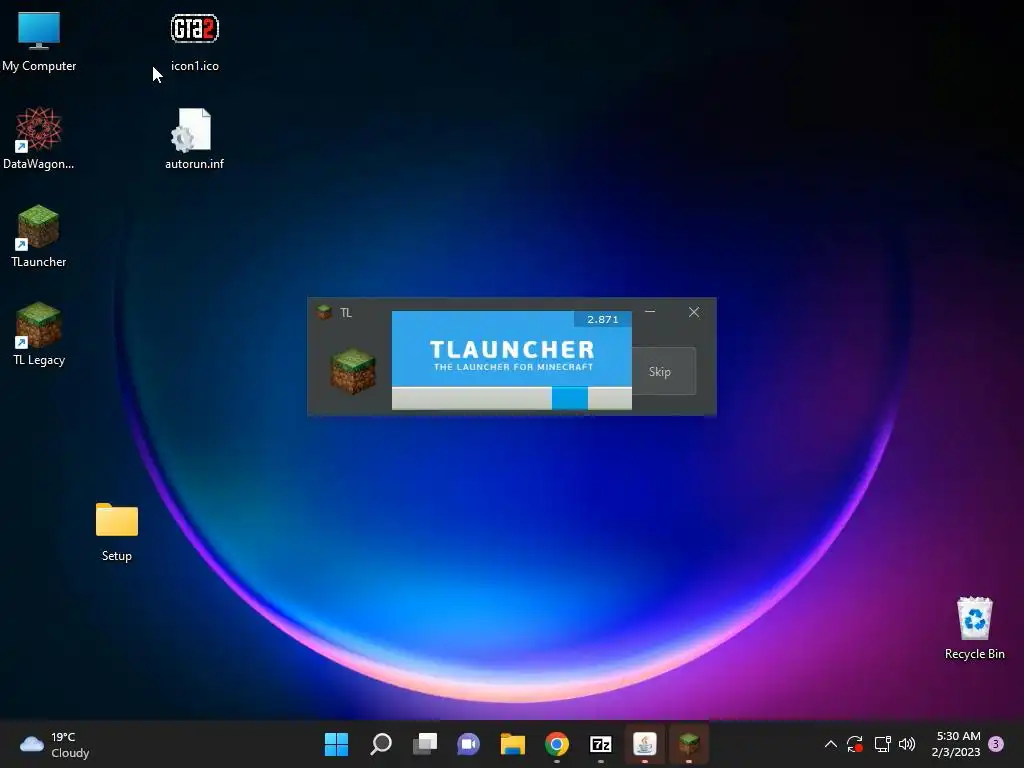Image resolution: width=1024 pixels, height=768 pixels.
Task: Select the TL Legacy desktop shortcut
Action: click(x=39, y=334)
